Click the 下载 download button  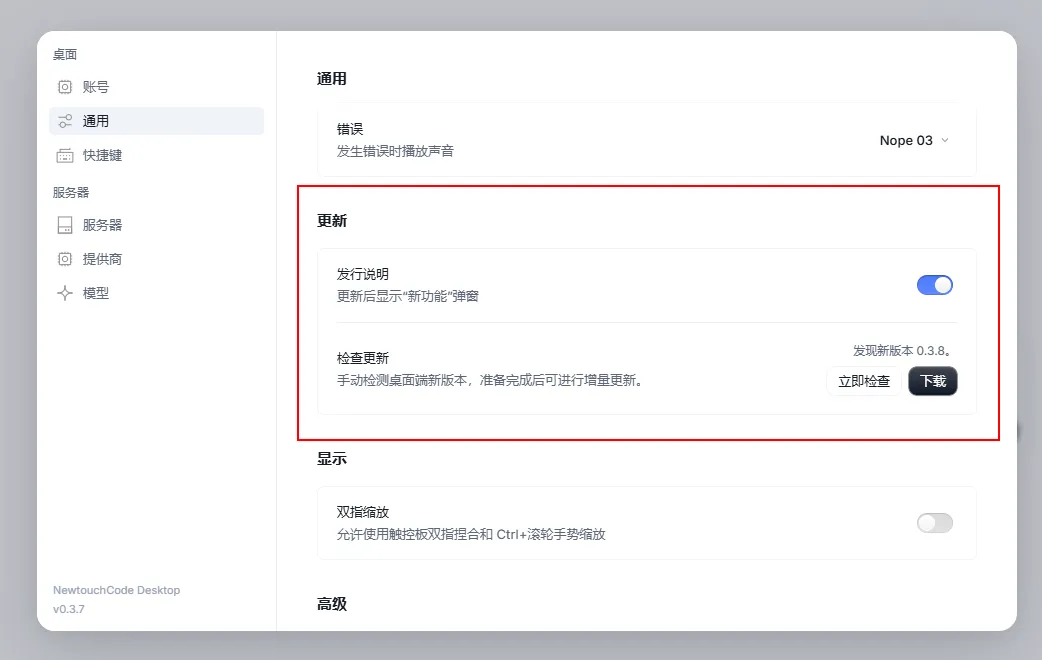tap(932, 381)
